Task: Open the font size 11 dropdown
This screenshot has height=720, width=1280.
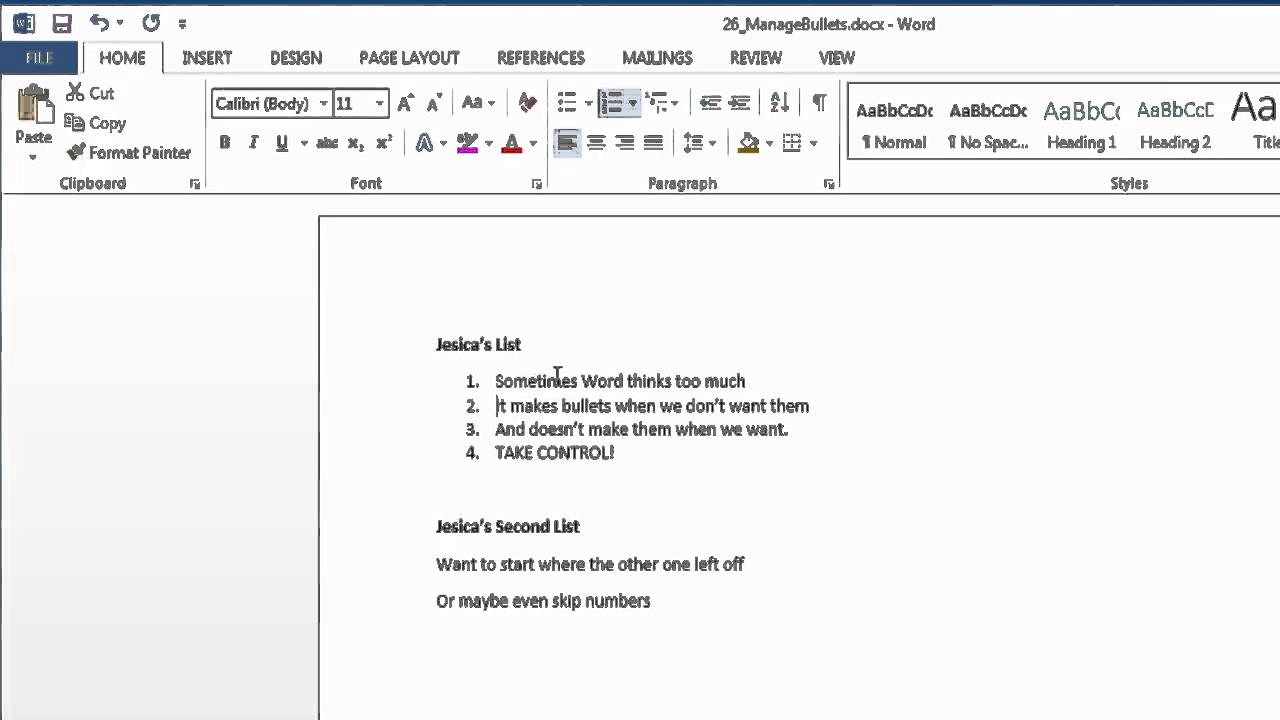Action: pos(379,103)
